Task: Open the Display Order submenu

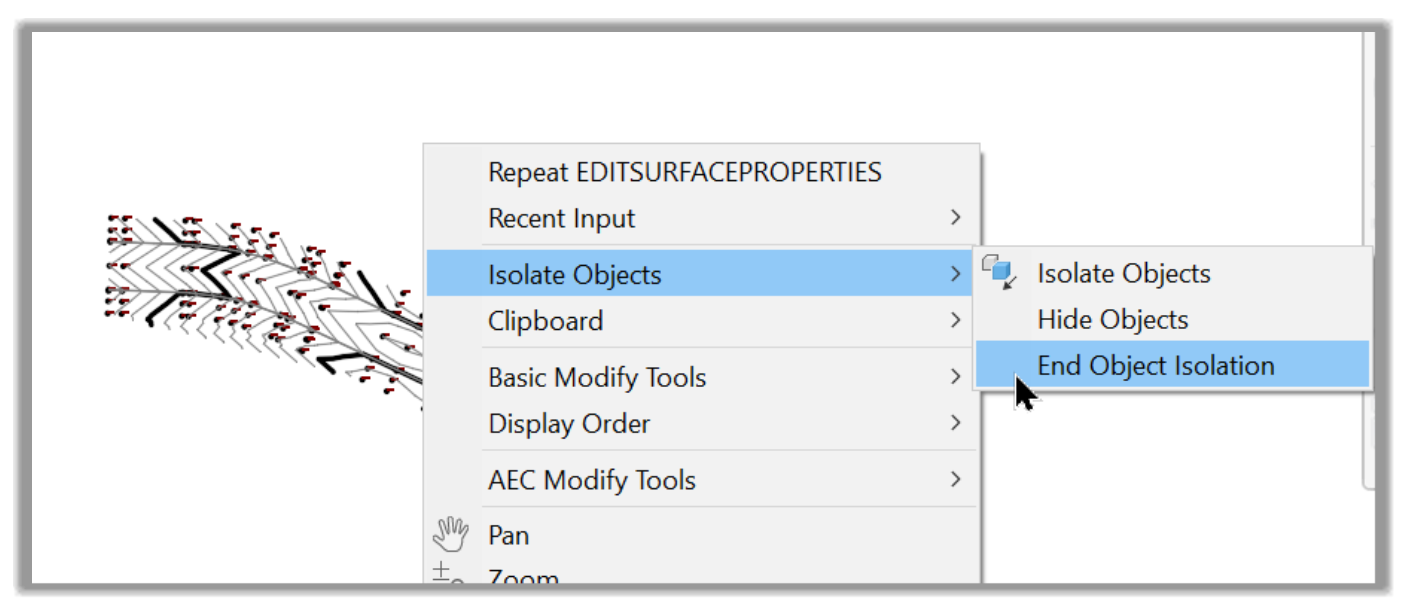Action: click(702, 424)
